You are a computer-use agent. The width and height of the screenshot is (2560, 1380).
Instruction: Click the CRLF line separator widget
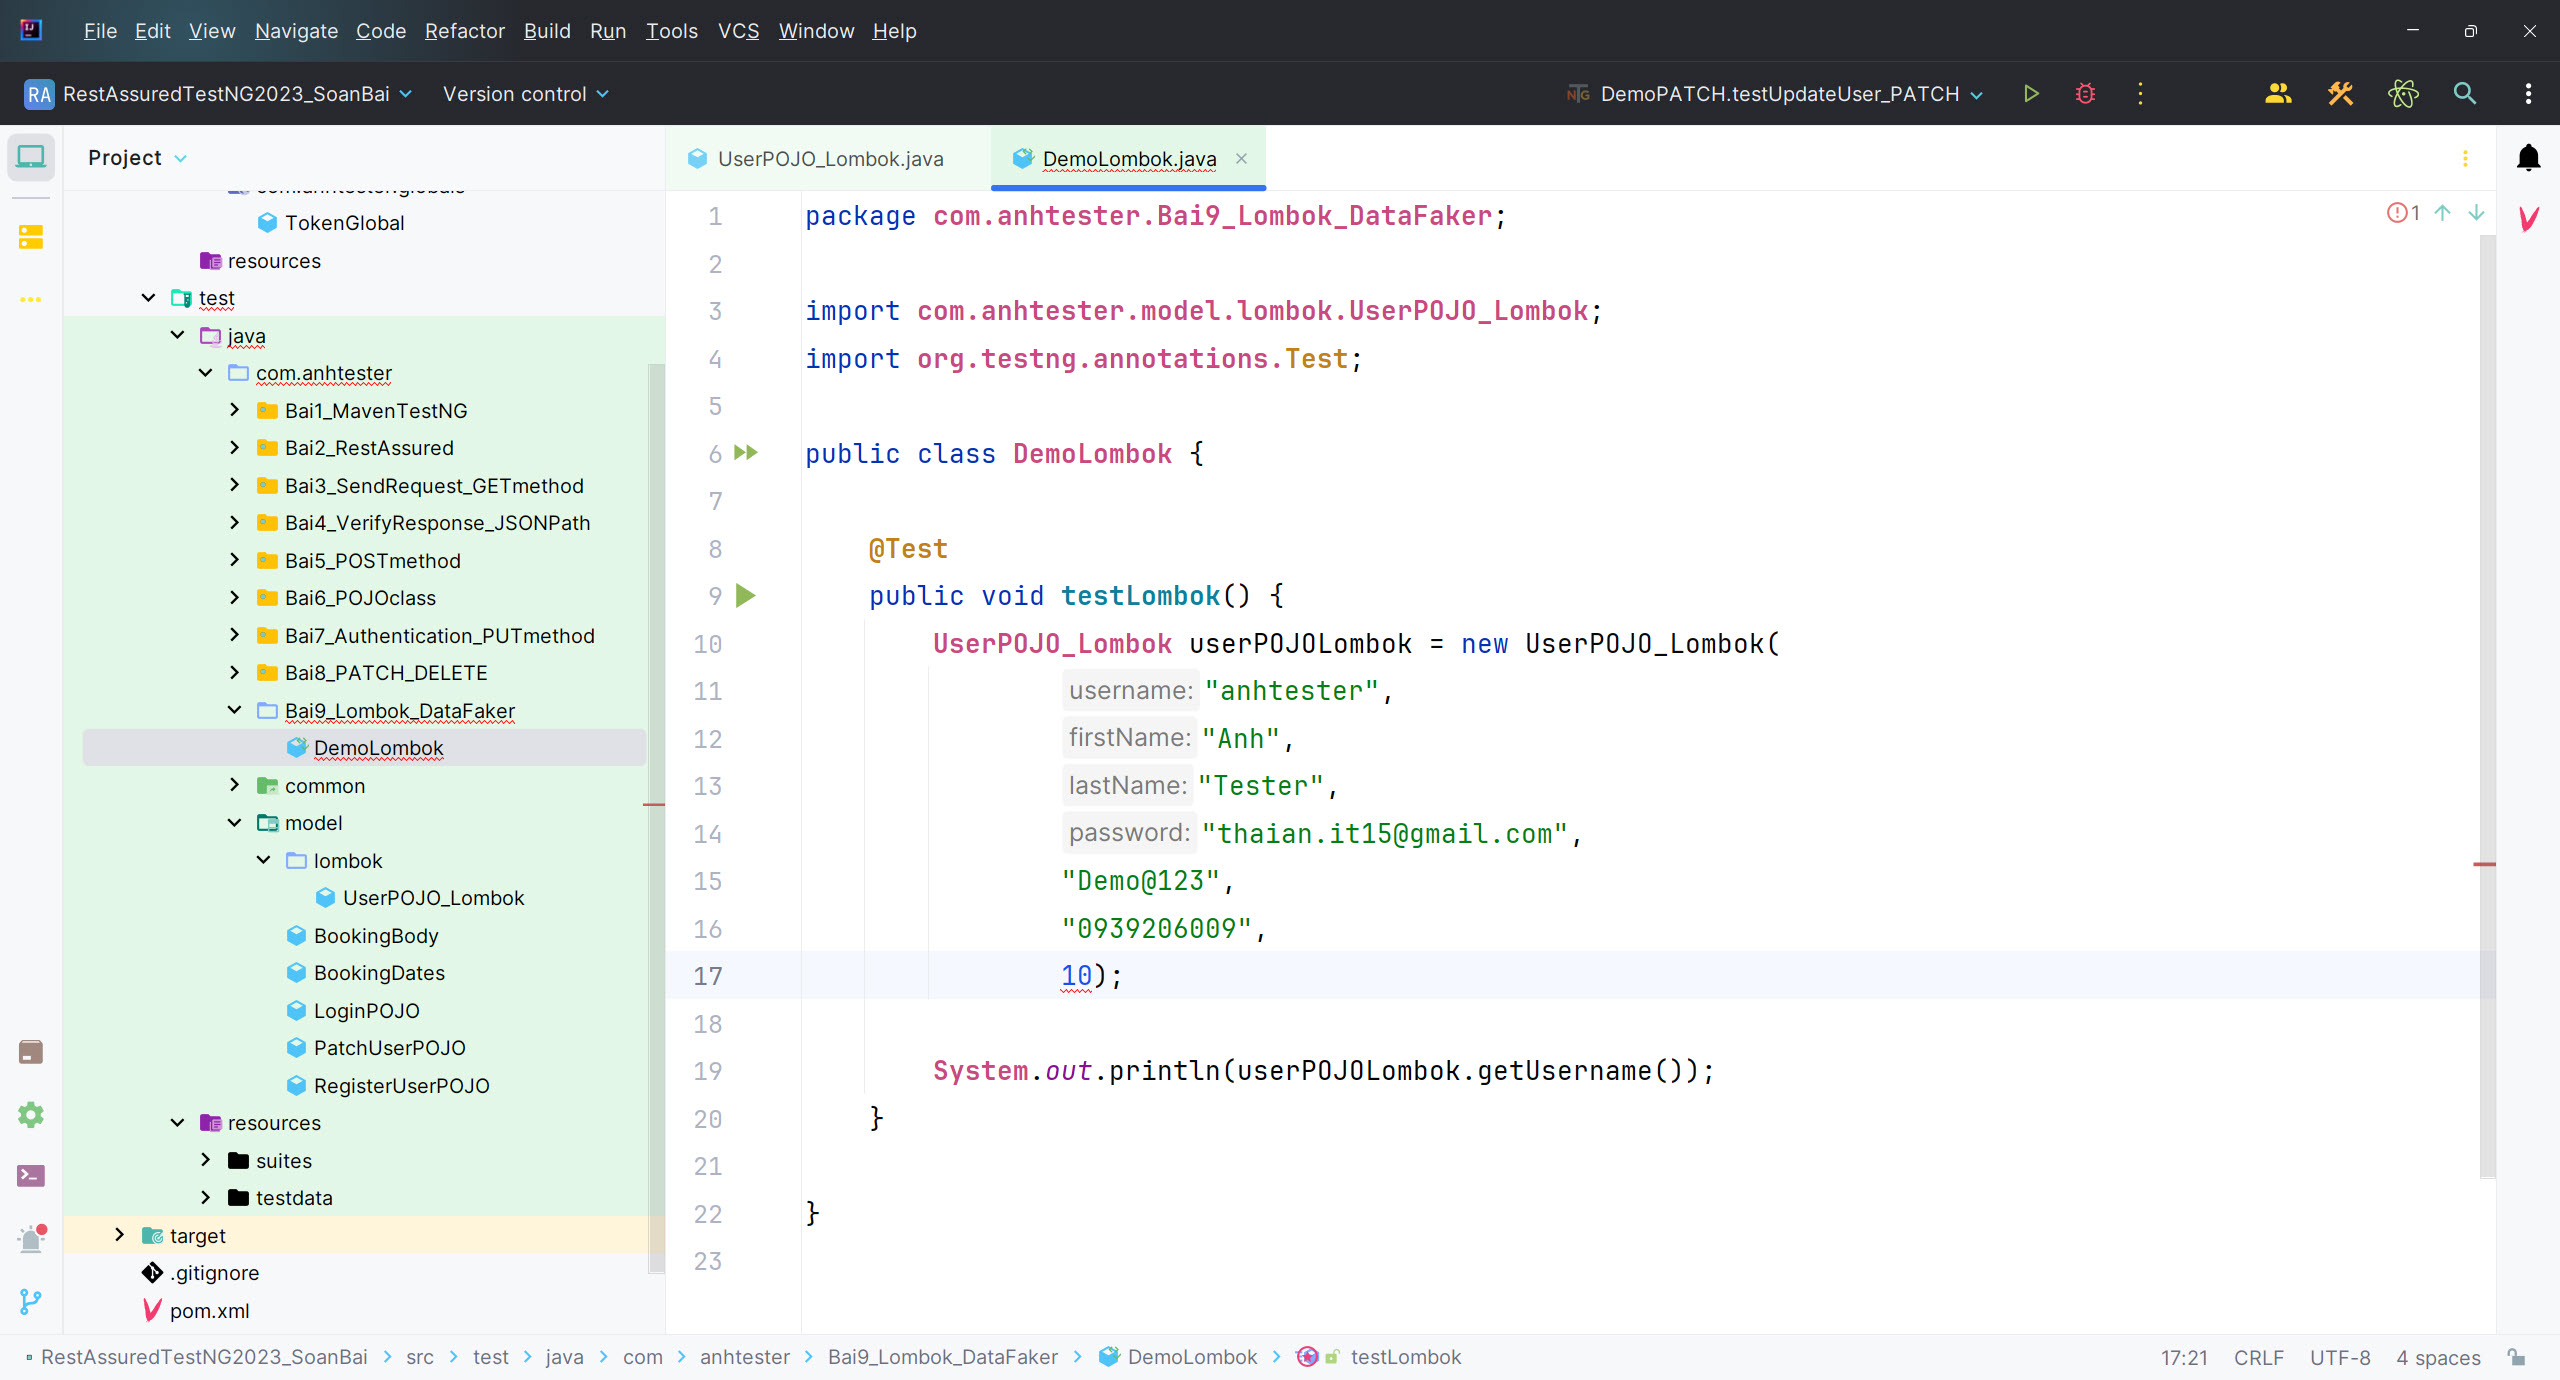coord(2258,1357)
